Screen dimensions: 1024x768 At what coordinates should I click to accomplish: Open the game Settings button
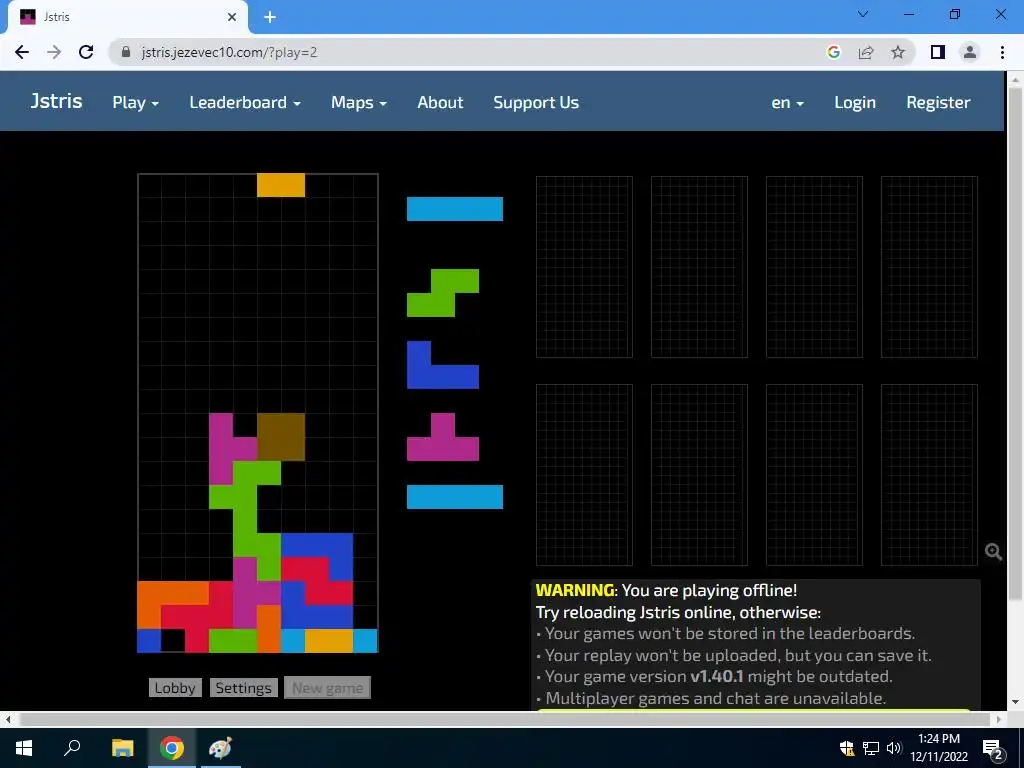click(x=244, y=688)
